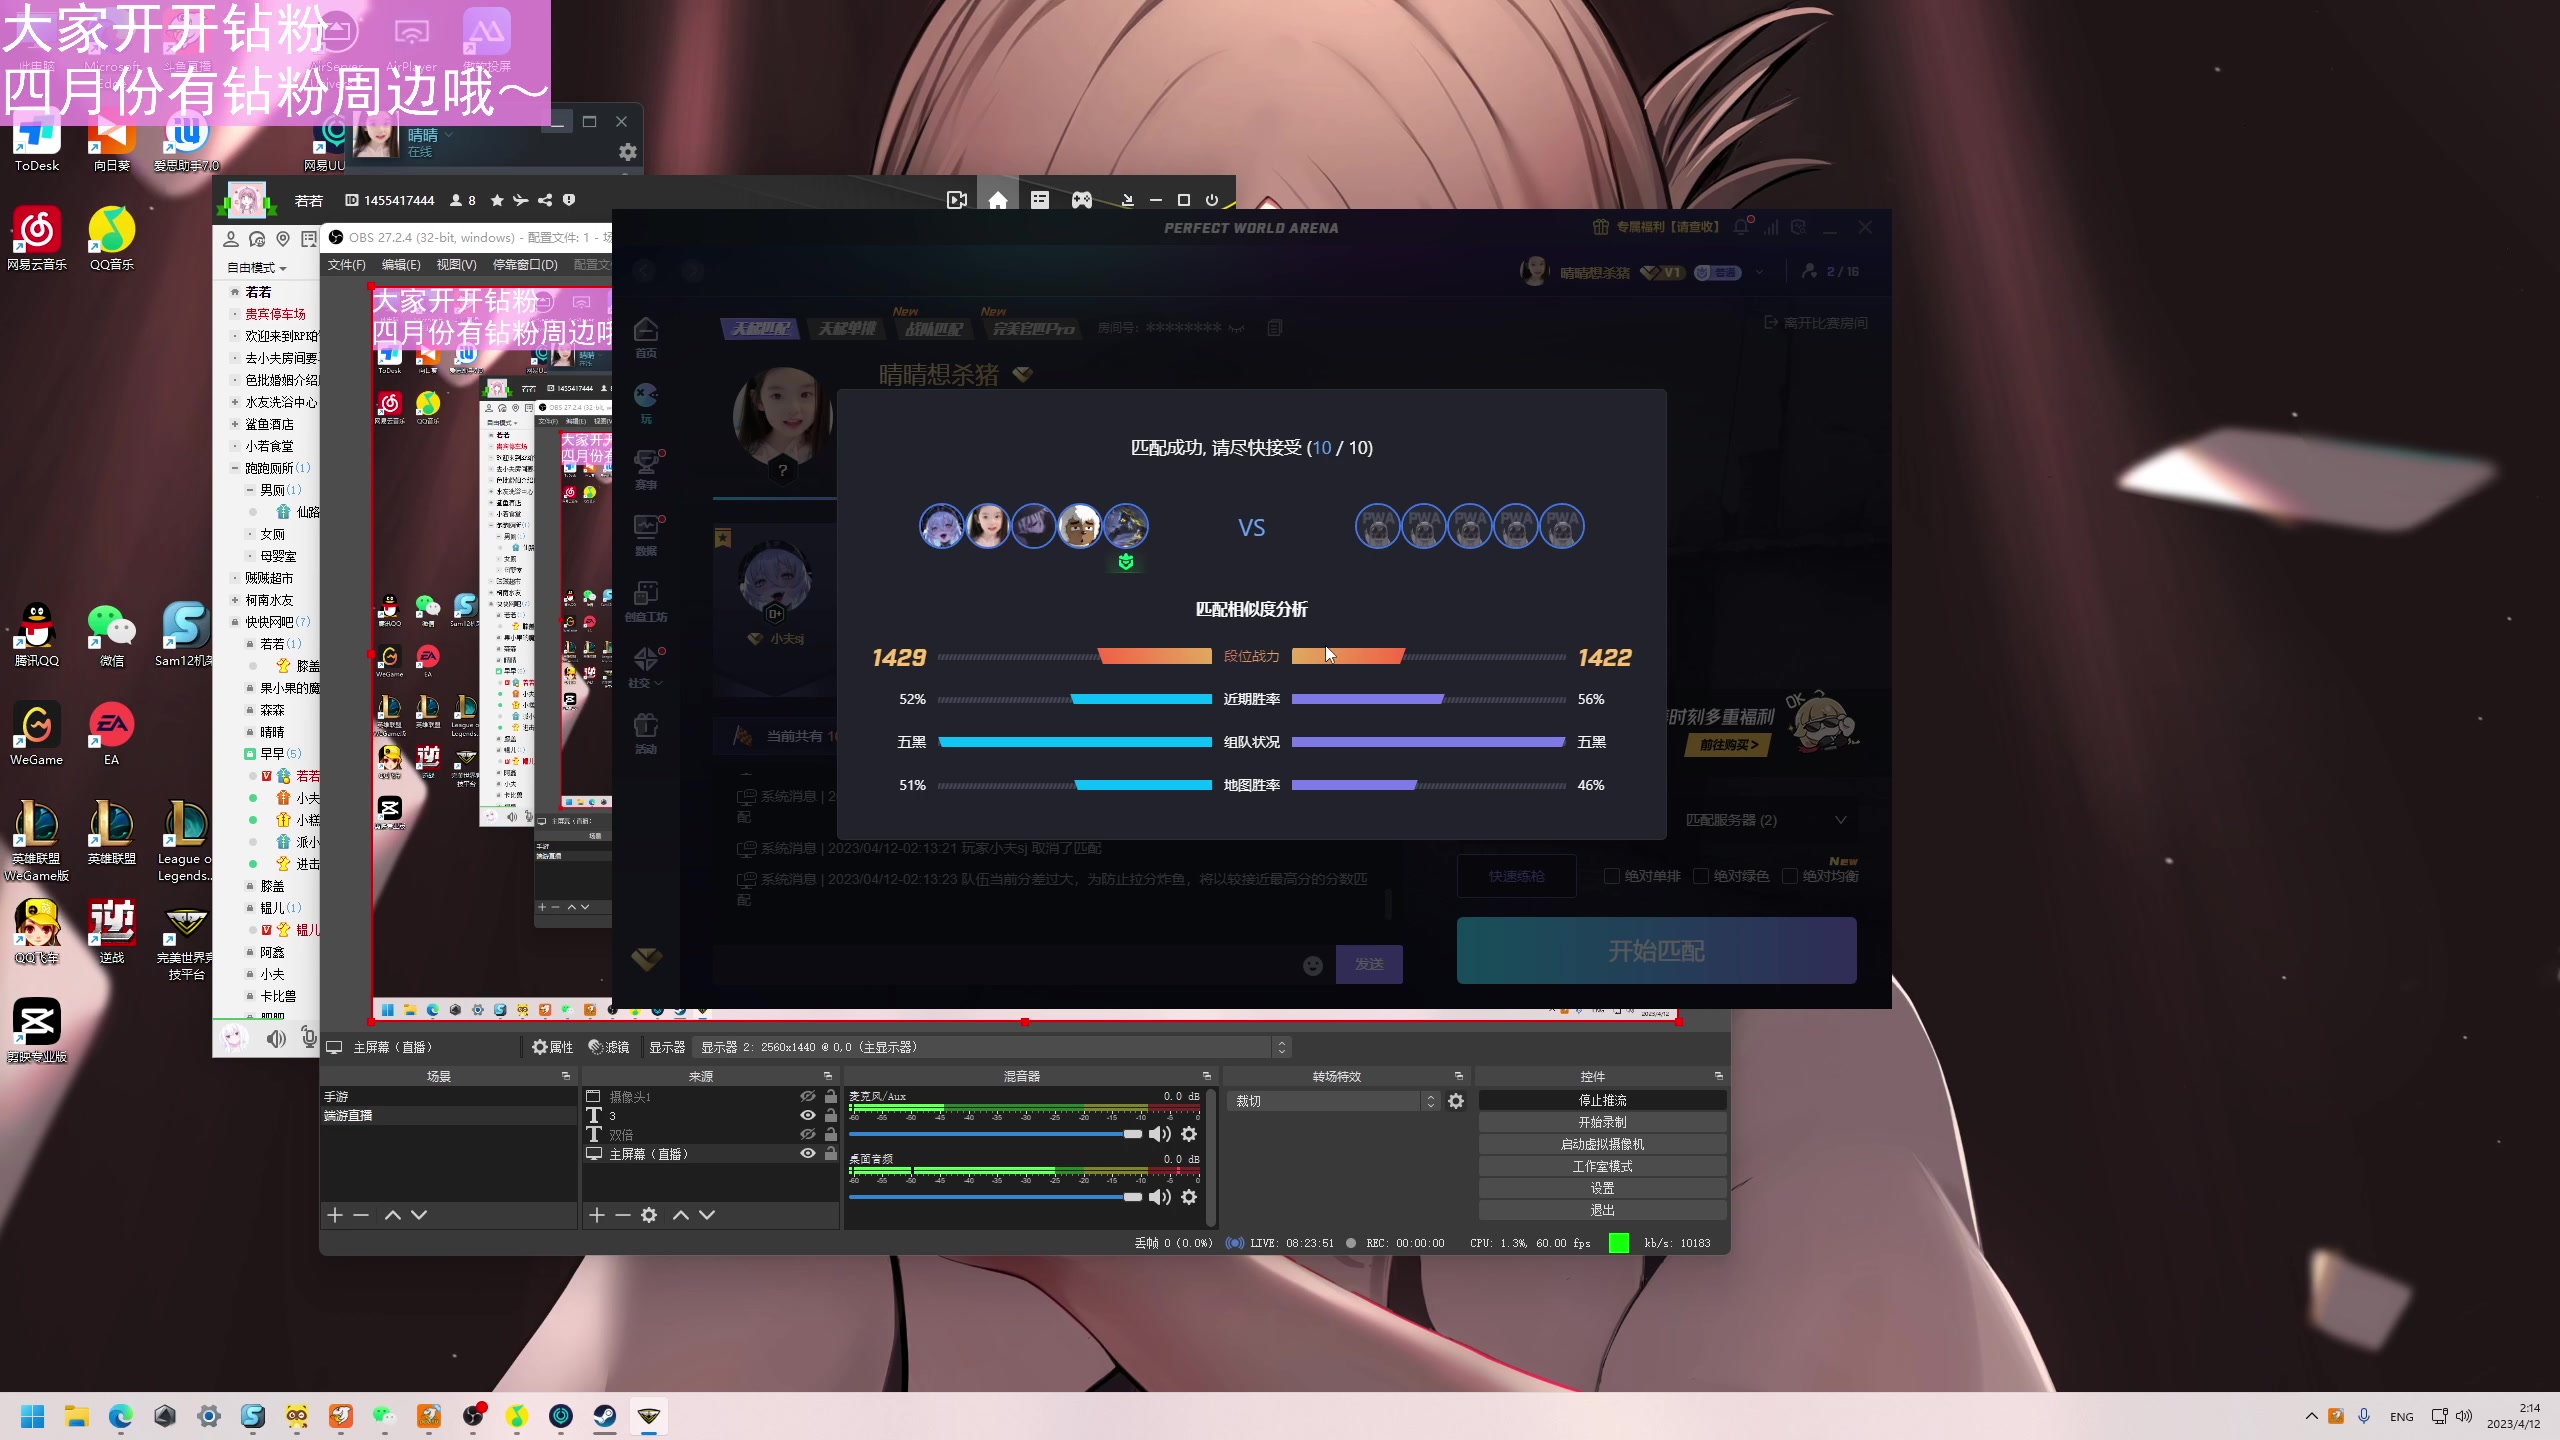Click Windows Start button
Viewport: 2560px width, 1440px height.
(x=33, y=1416)
